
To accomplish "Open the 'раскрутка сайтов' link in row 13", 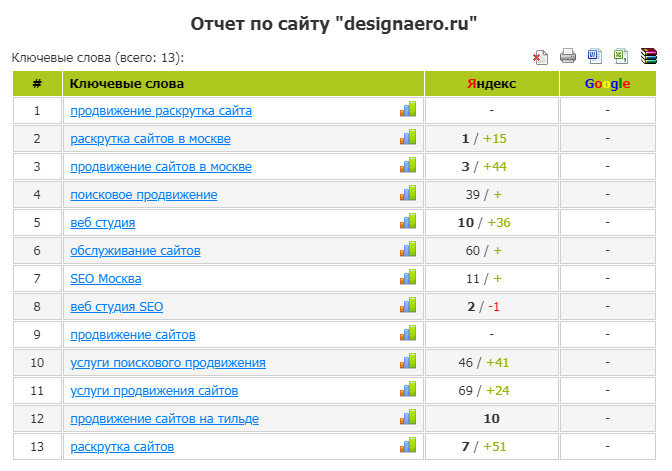I will 122,447.
